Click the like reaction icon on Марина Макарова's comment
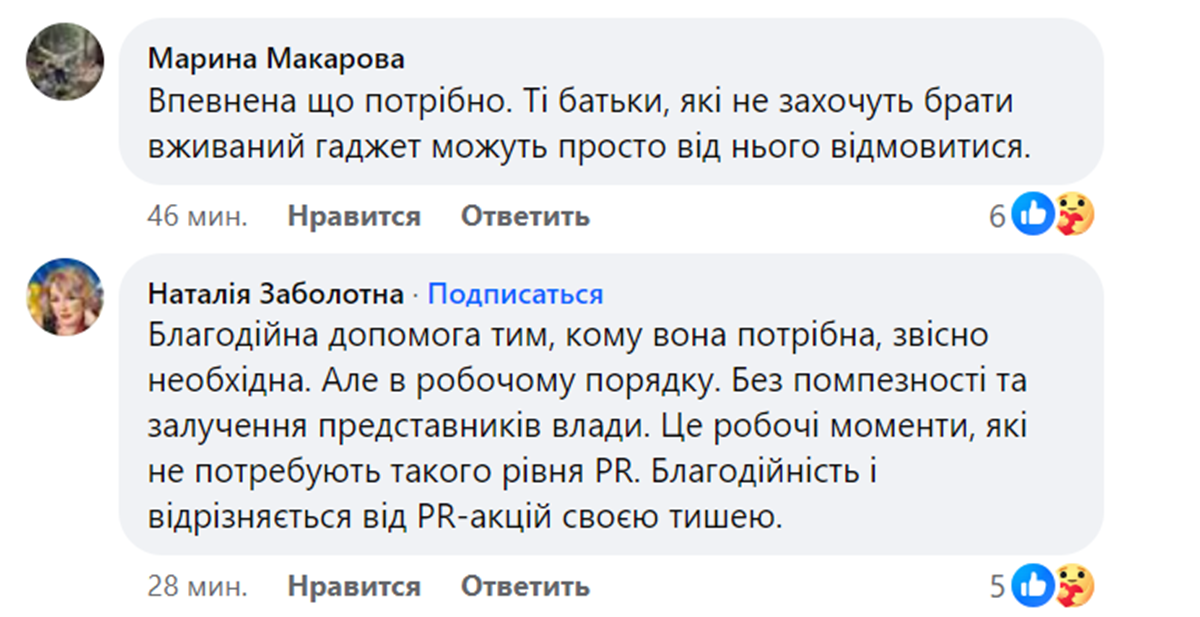The width and height of the screenshot is (1200, 617). click(x=1031, y=215)
